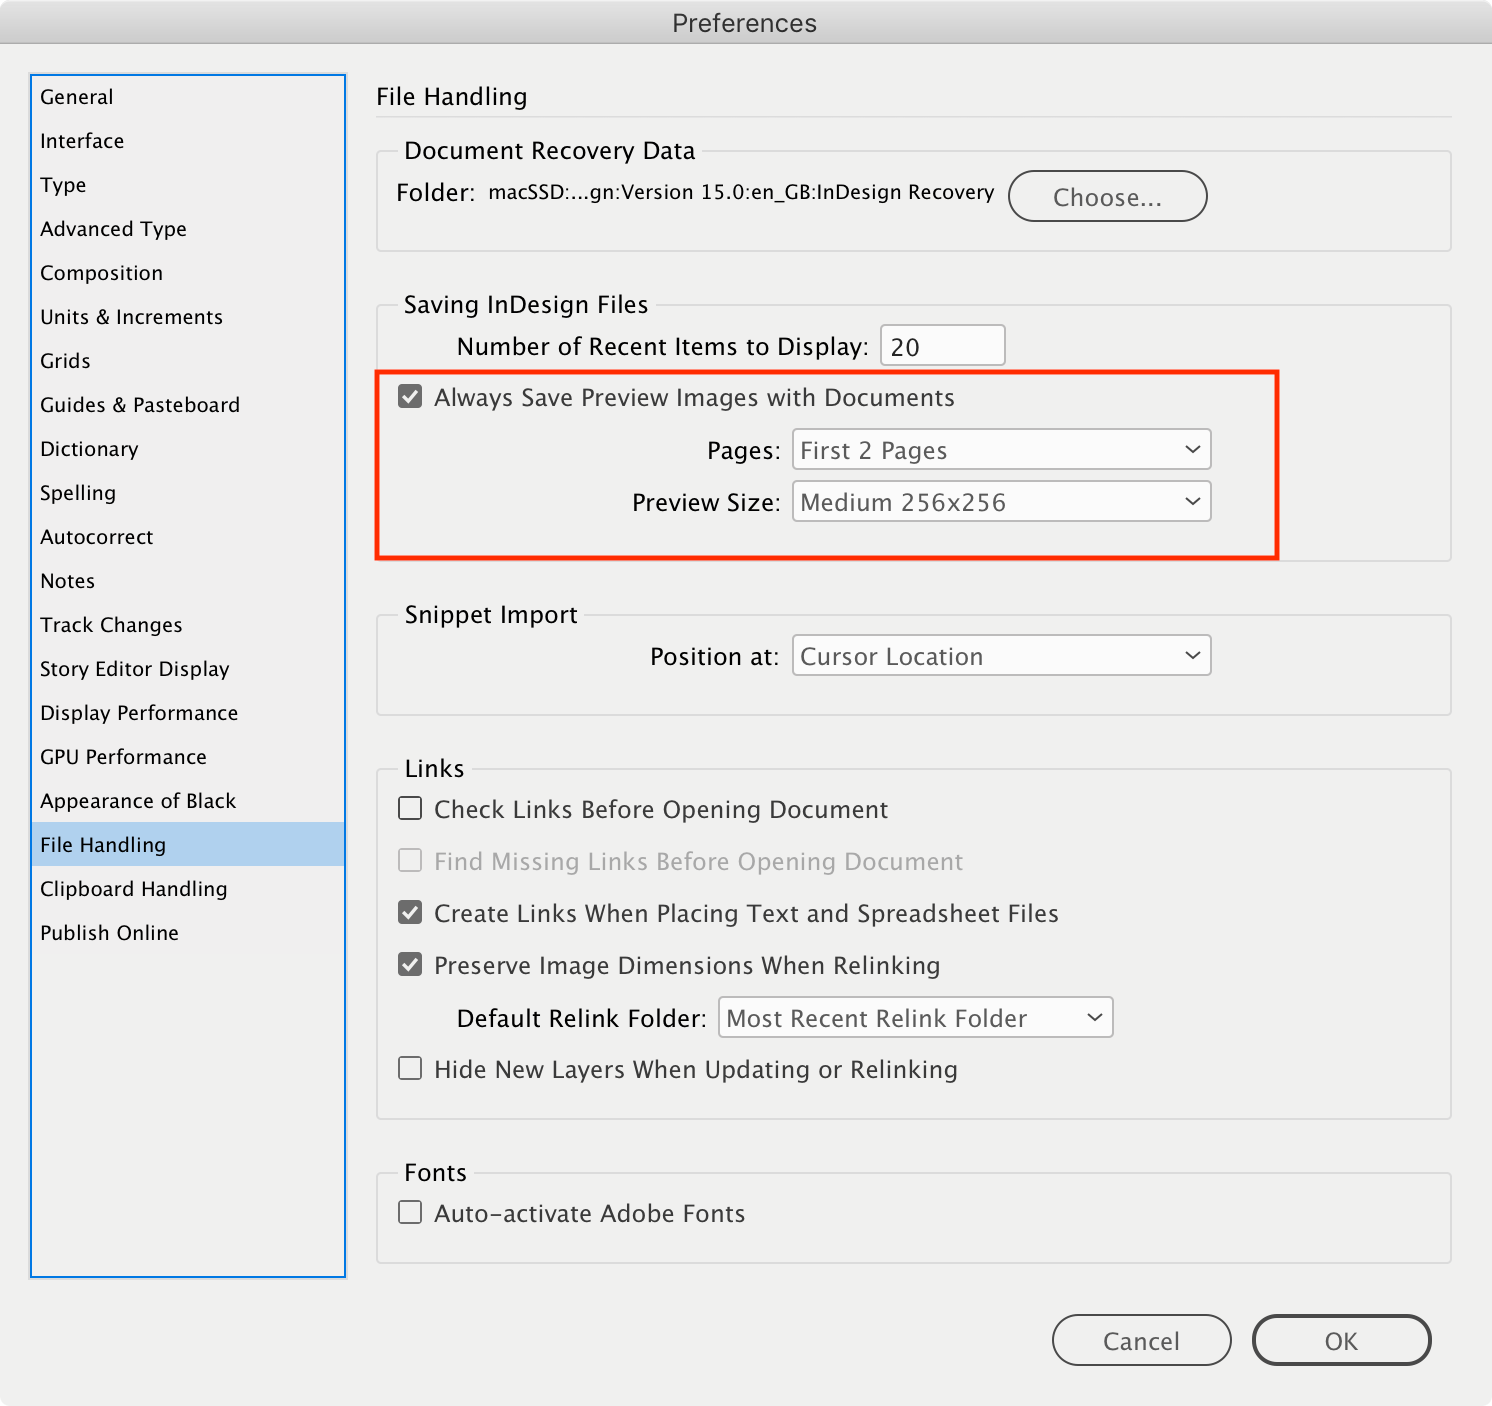
Task: Open the Publish Online preferences
Action: [x=110, y=932]
